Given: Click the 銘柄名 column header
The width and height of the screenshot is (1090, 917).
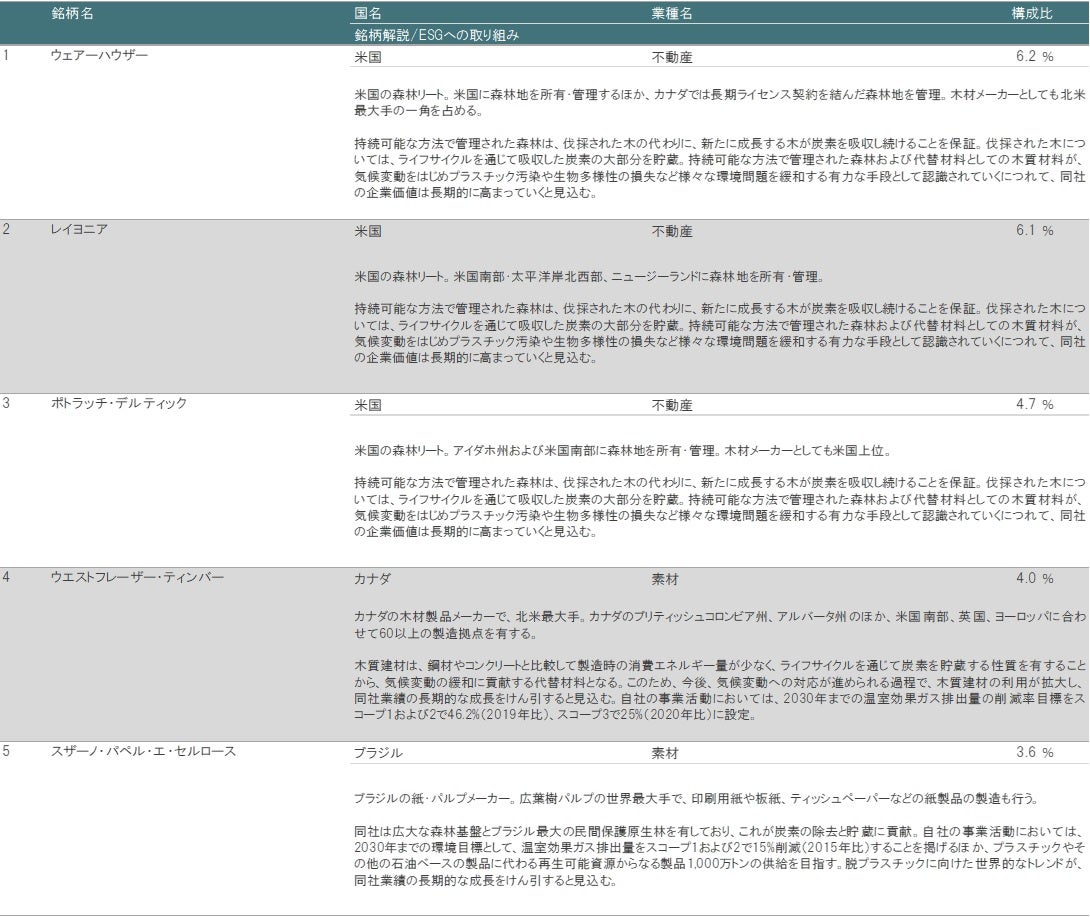Looking at the screenshot, I should point(72,15).
